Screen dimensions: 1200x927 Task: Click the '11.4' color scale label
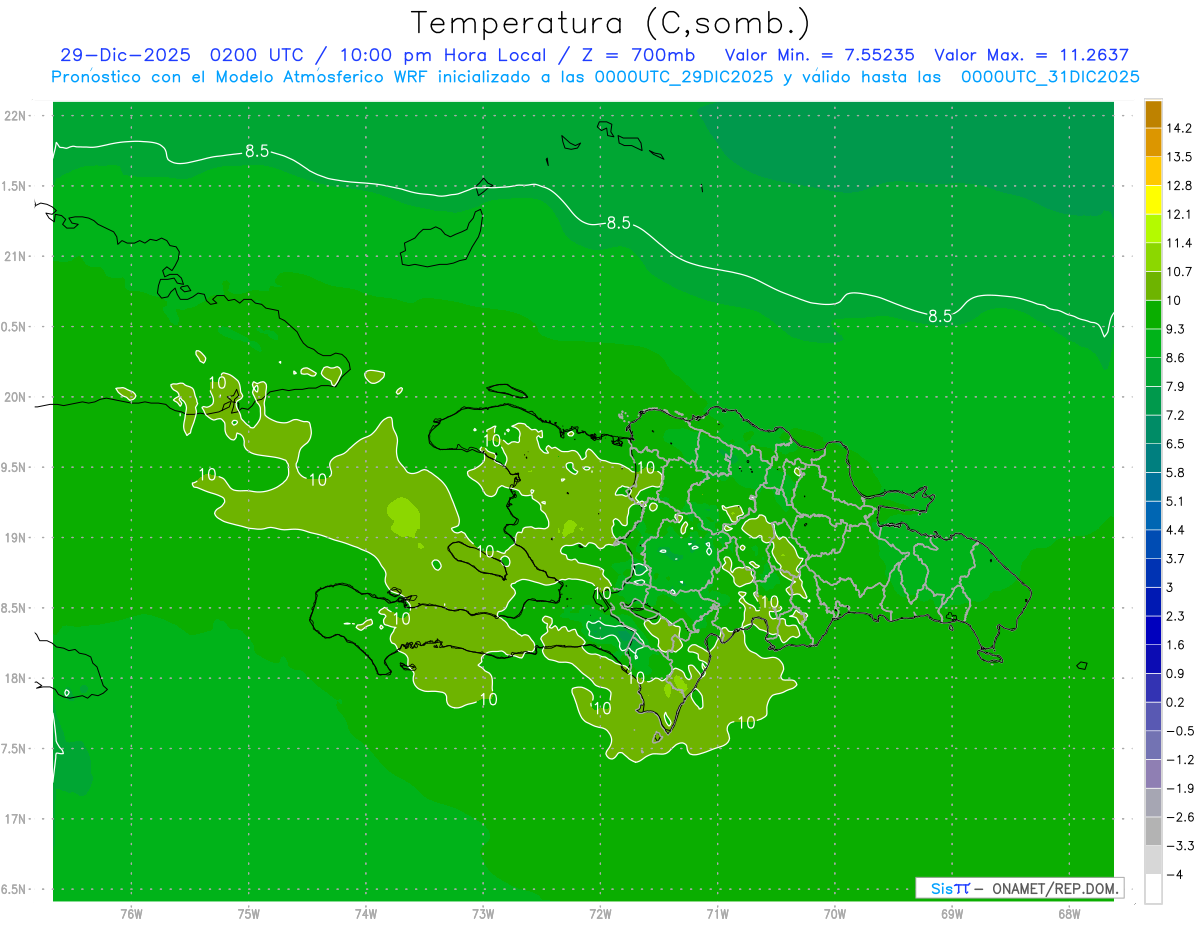point(1180,243)
